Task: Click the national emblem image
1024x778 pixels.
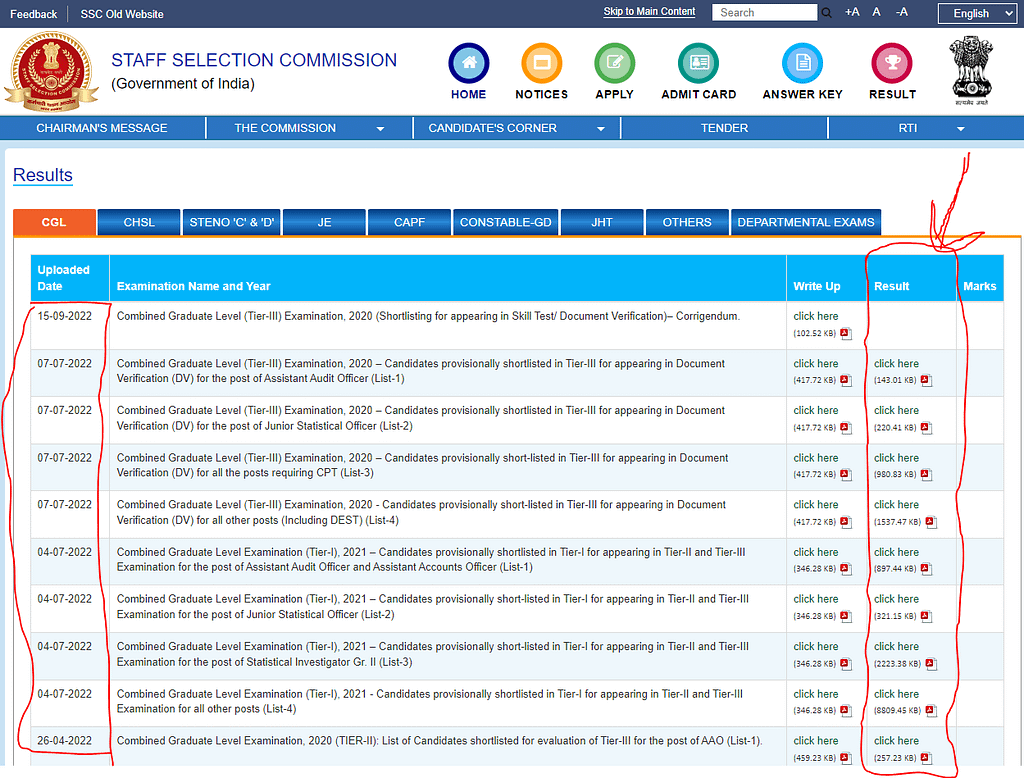Action: (x=971, y=71)
